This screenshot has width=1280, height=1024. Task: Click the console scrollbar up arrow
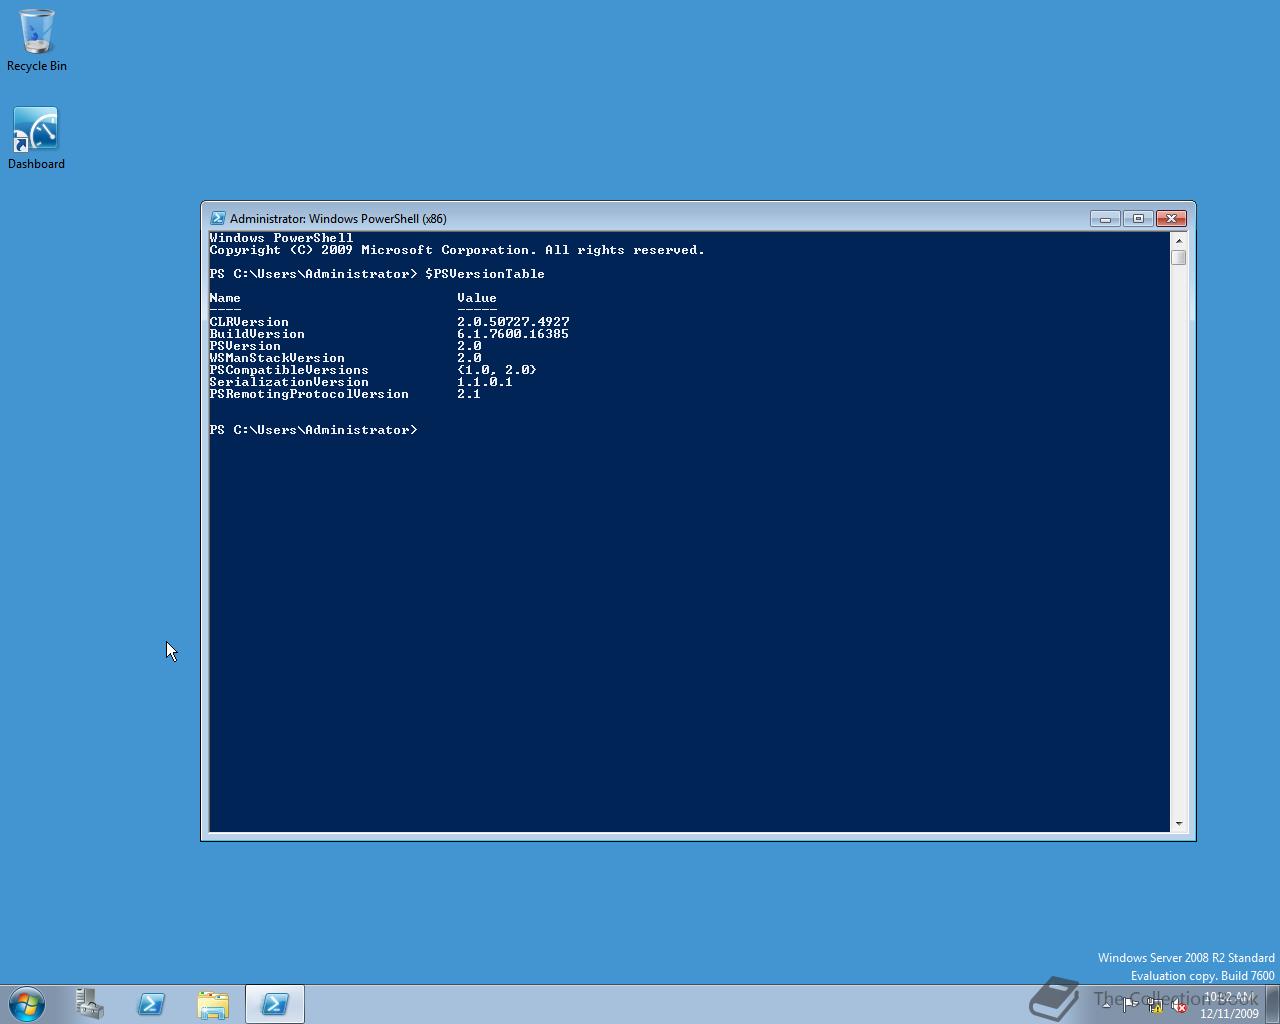(1178, 240)
